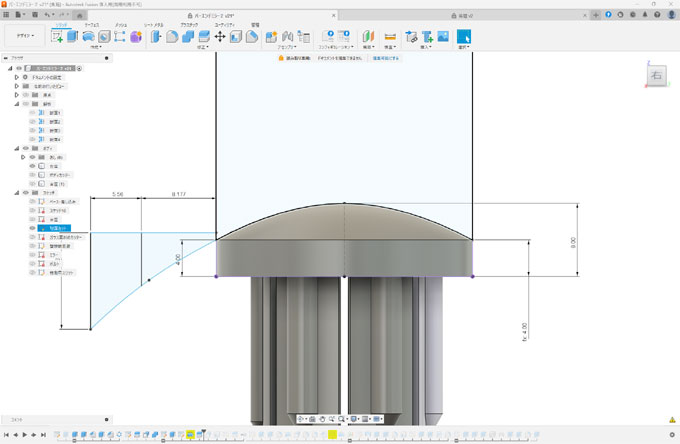680x444 pixels.
Task: Toggle visibility eye of 解析 folder
Action: [25, 104]
